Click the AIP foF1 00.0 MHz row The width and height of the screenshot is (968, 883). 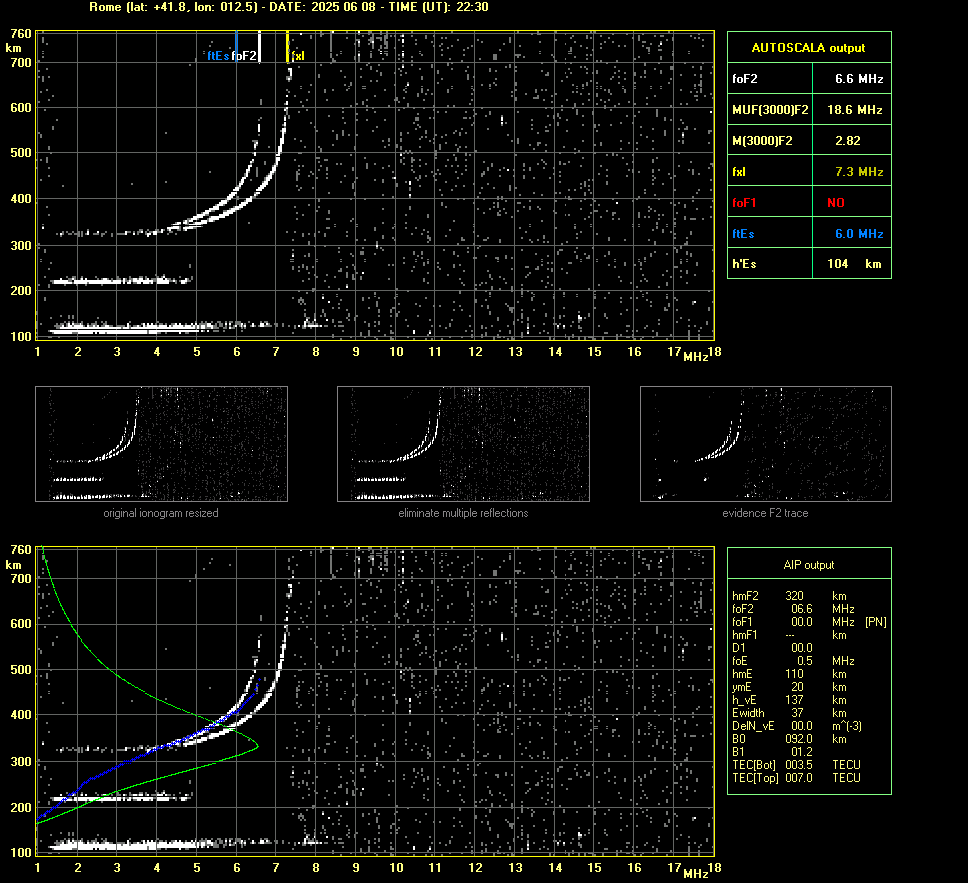(809, 622)
